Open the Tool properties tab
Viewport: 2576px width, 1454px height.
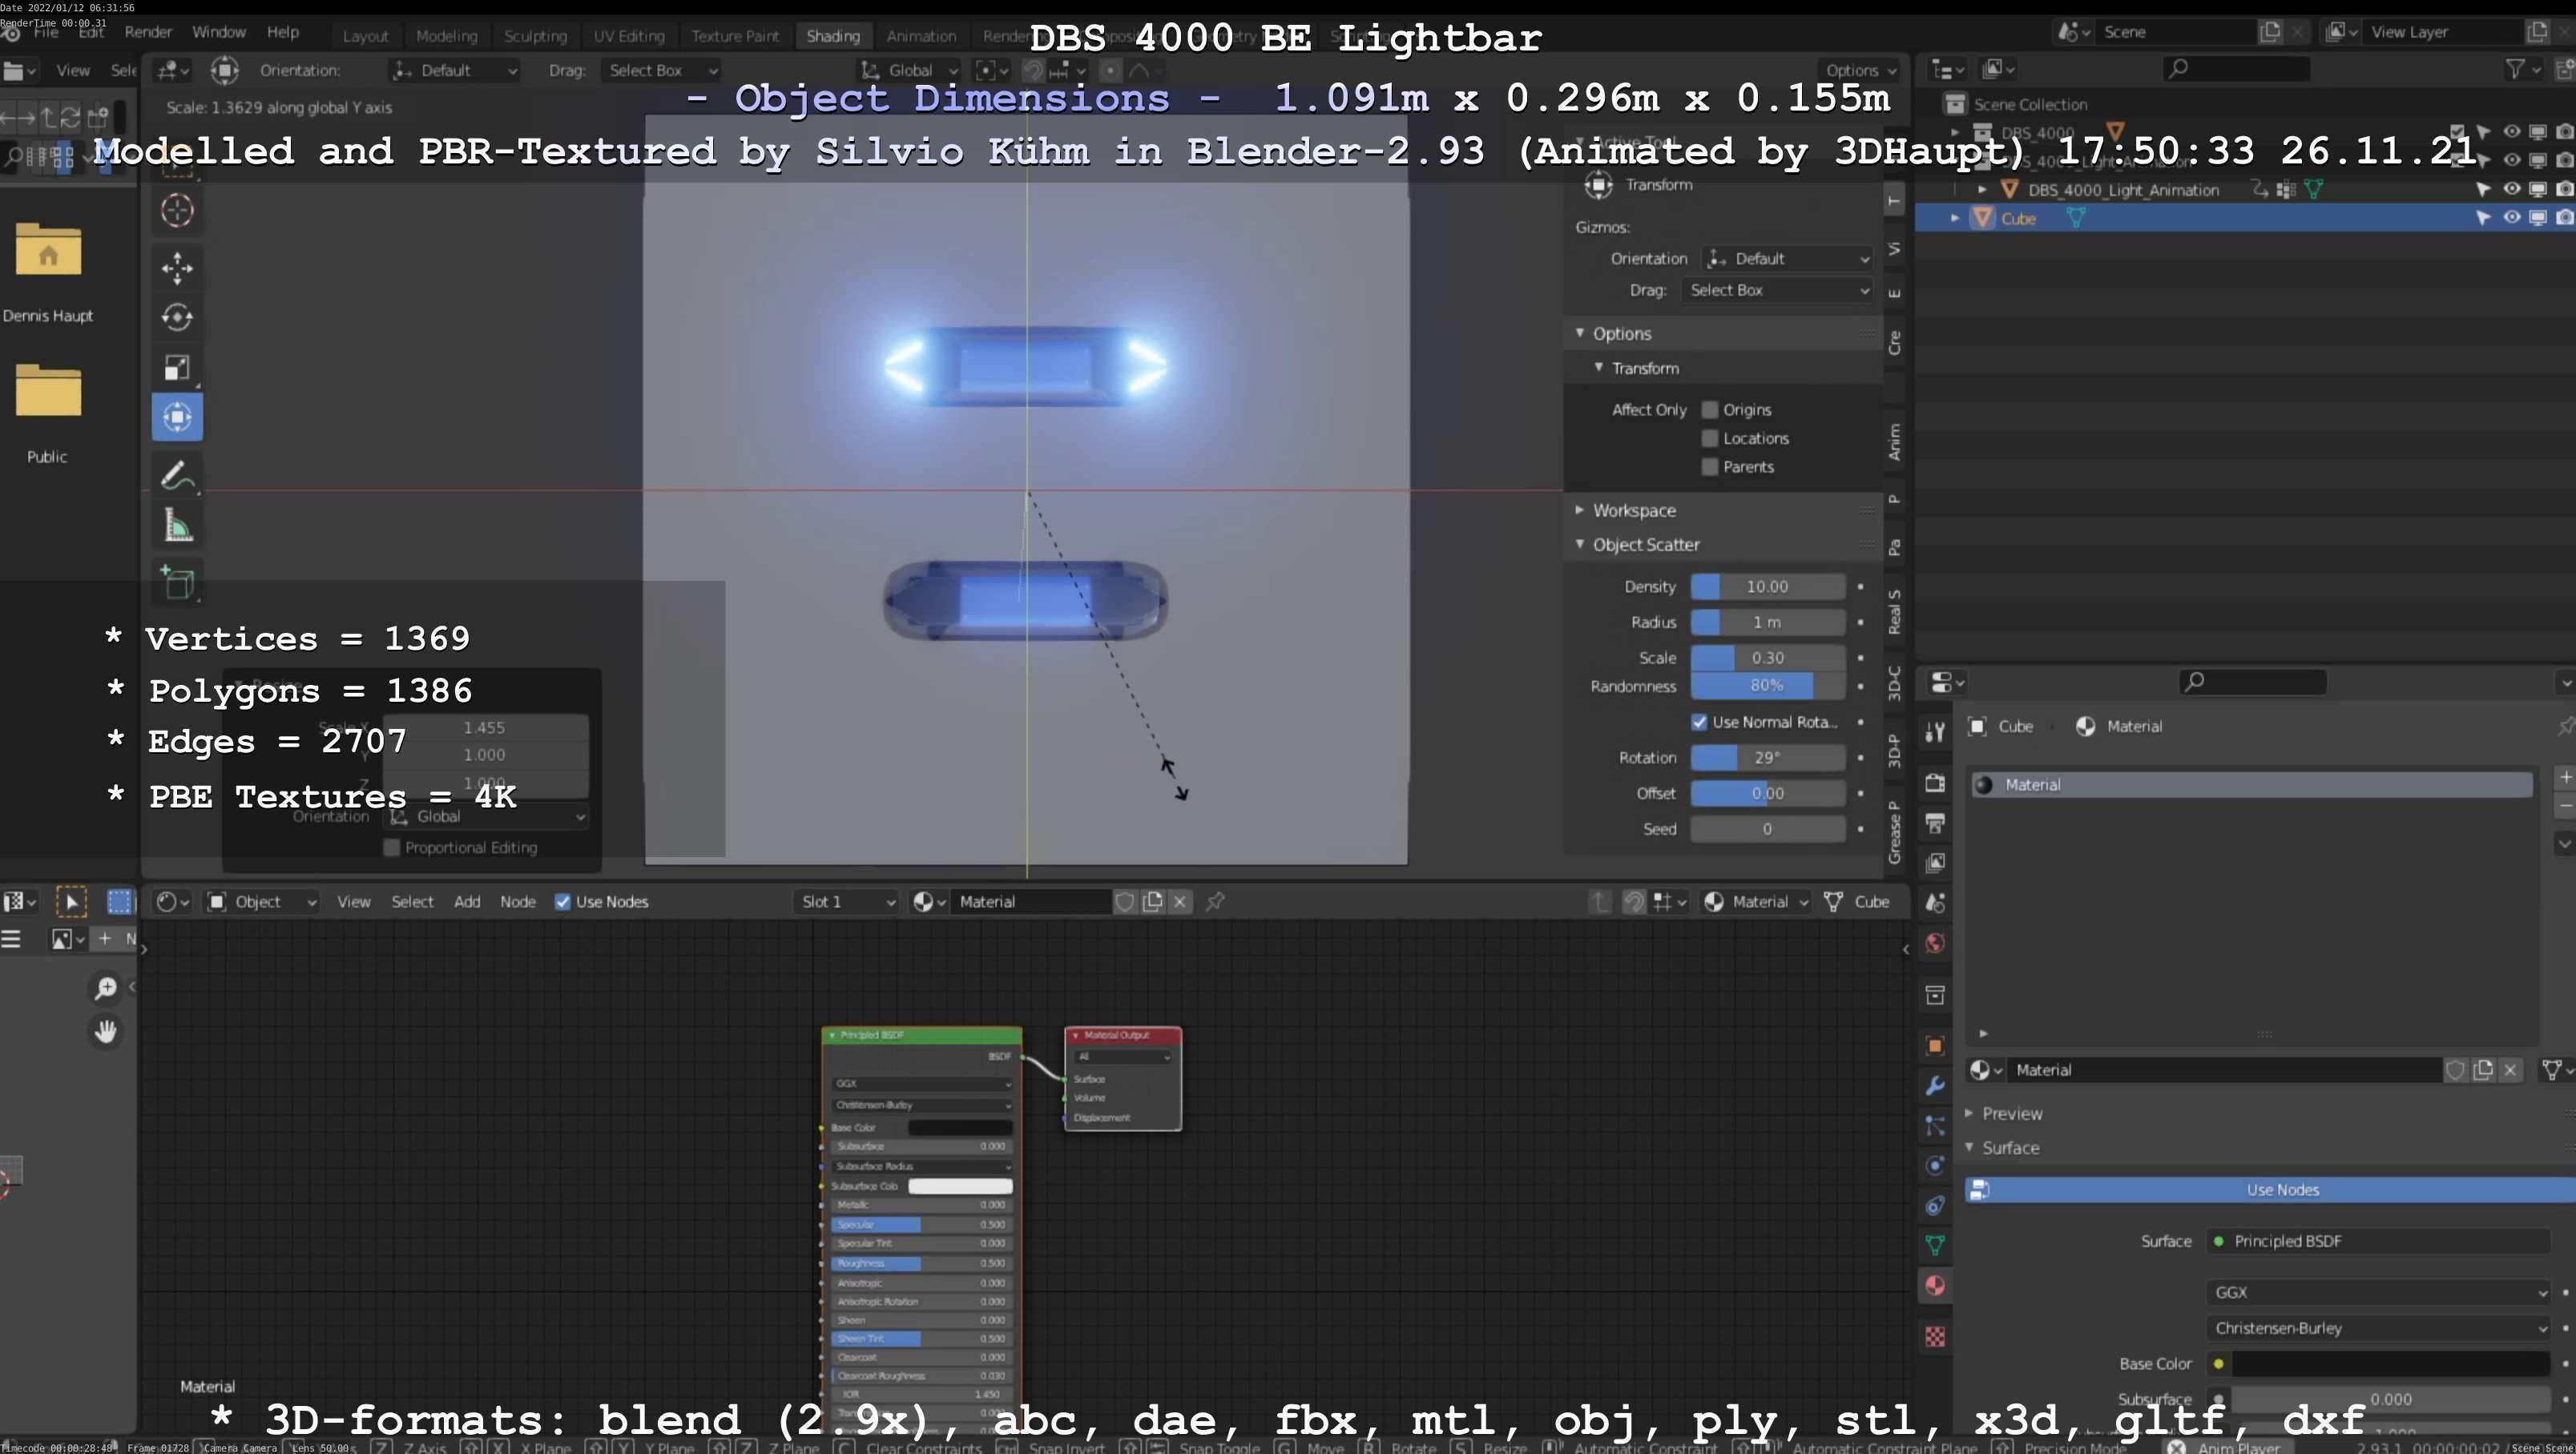coord(1935,731)
